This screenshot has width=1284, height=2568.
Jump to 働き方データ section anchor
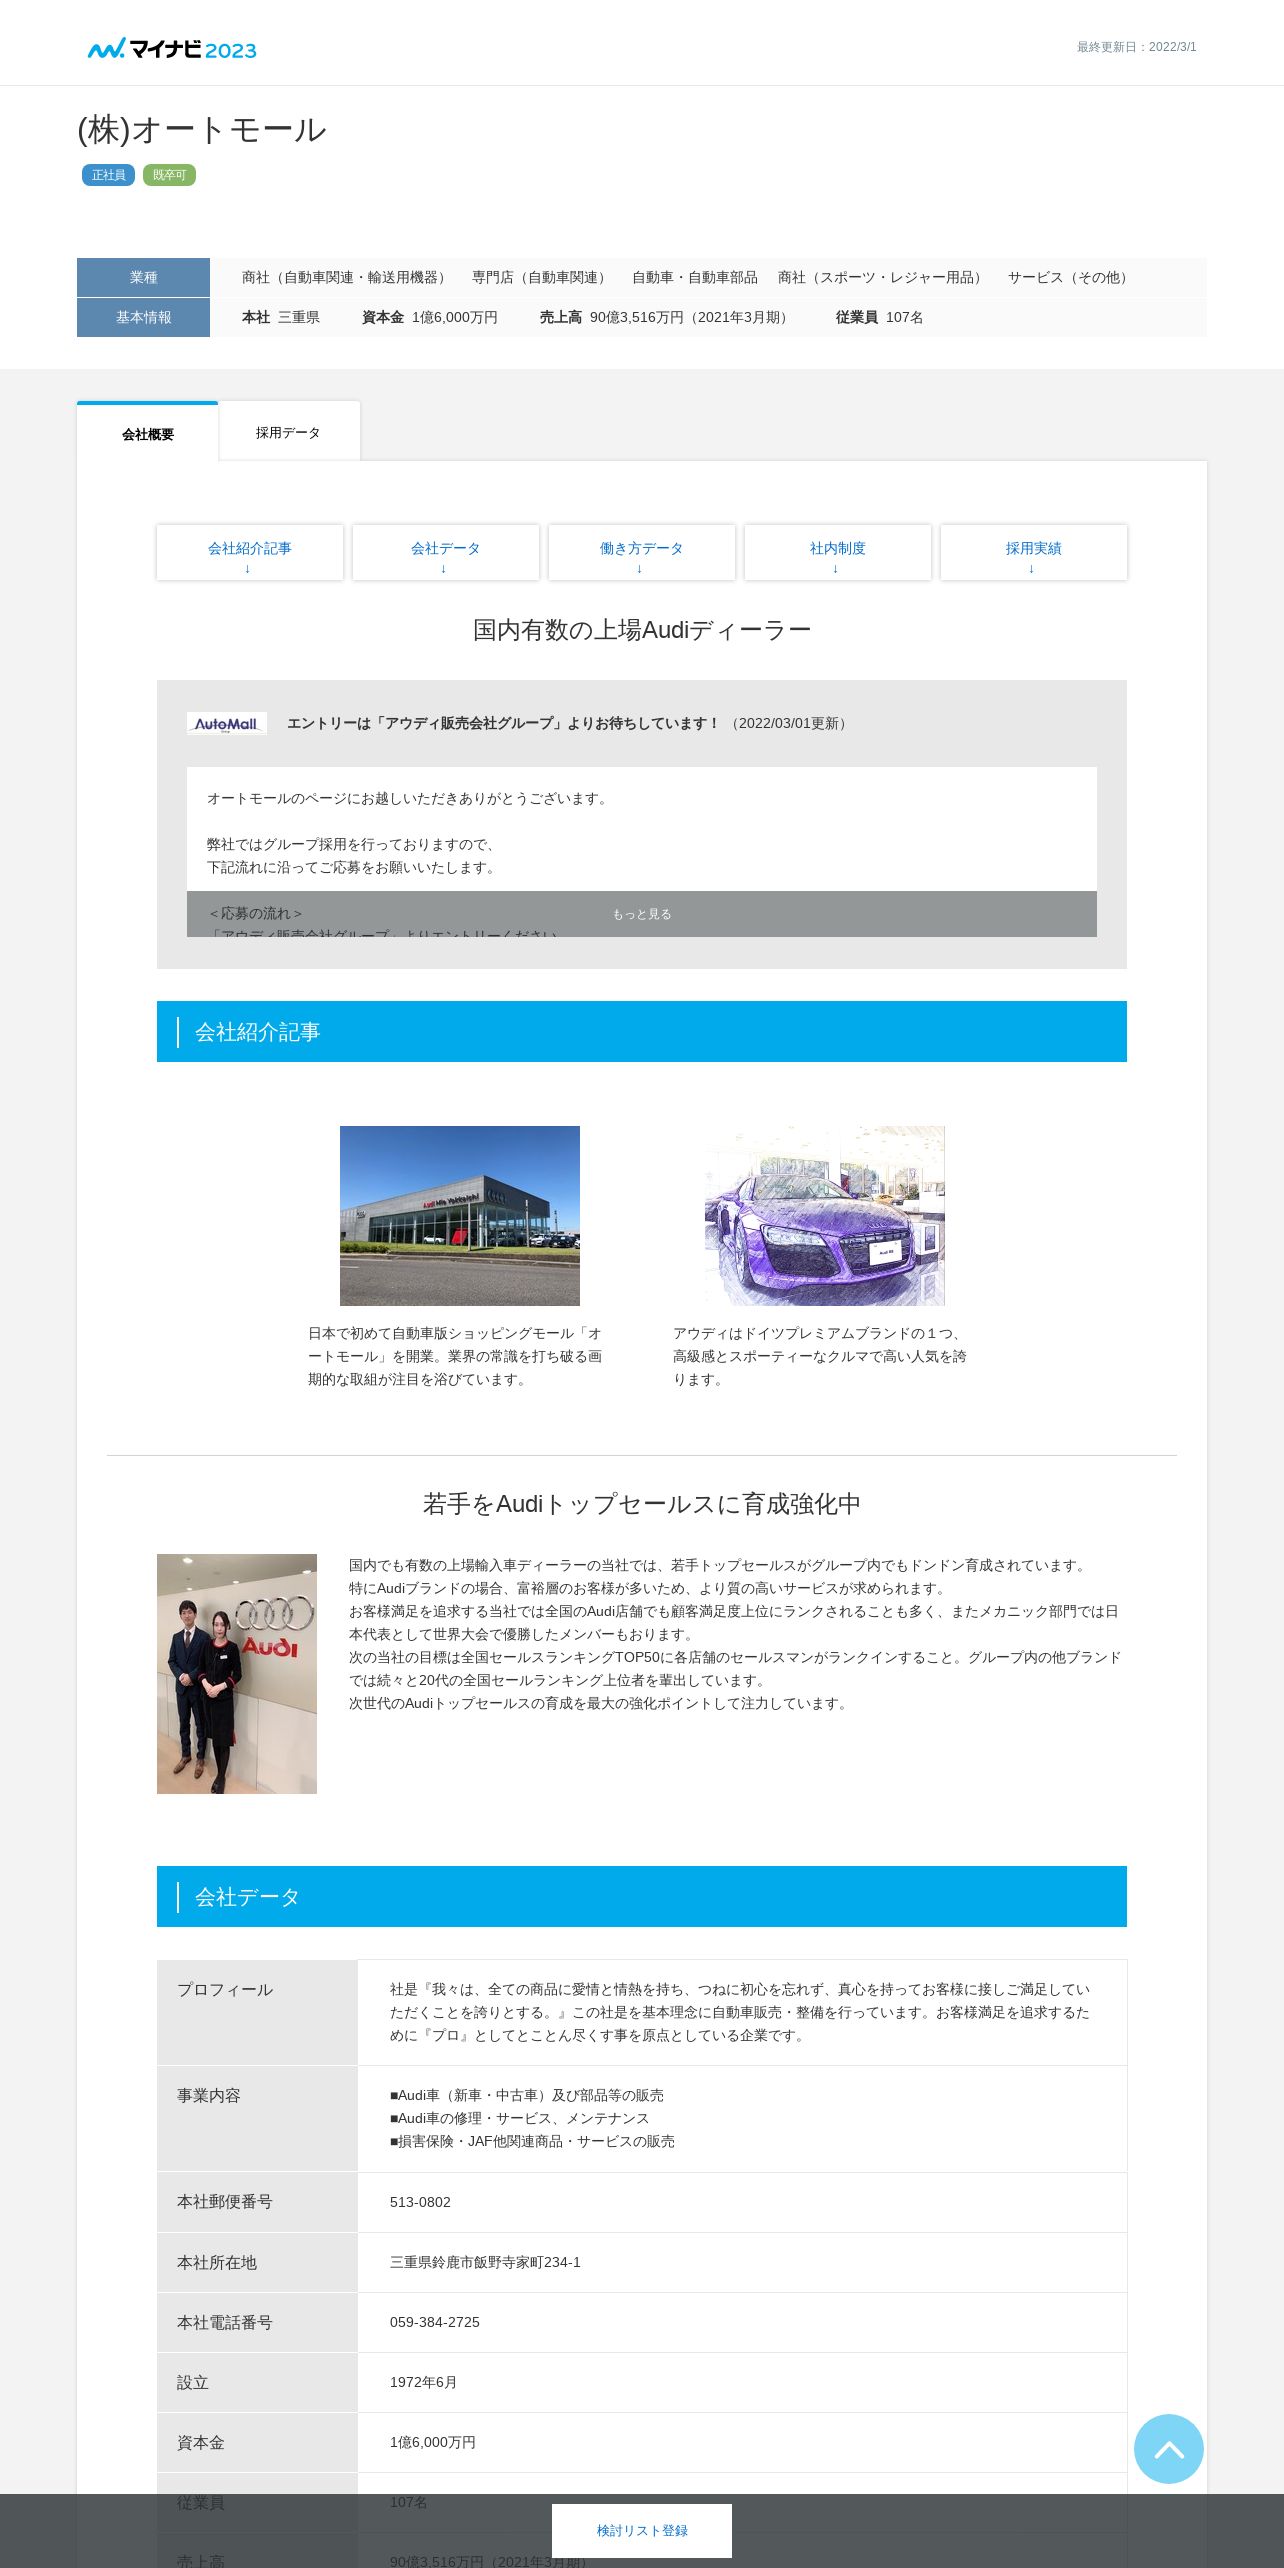click(642, 552)
